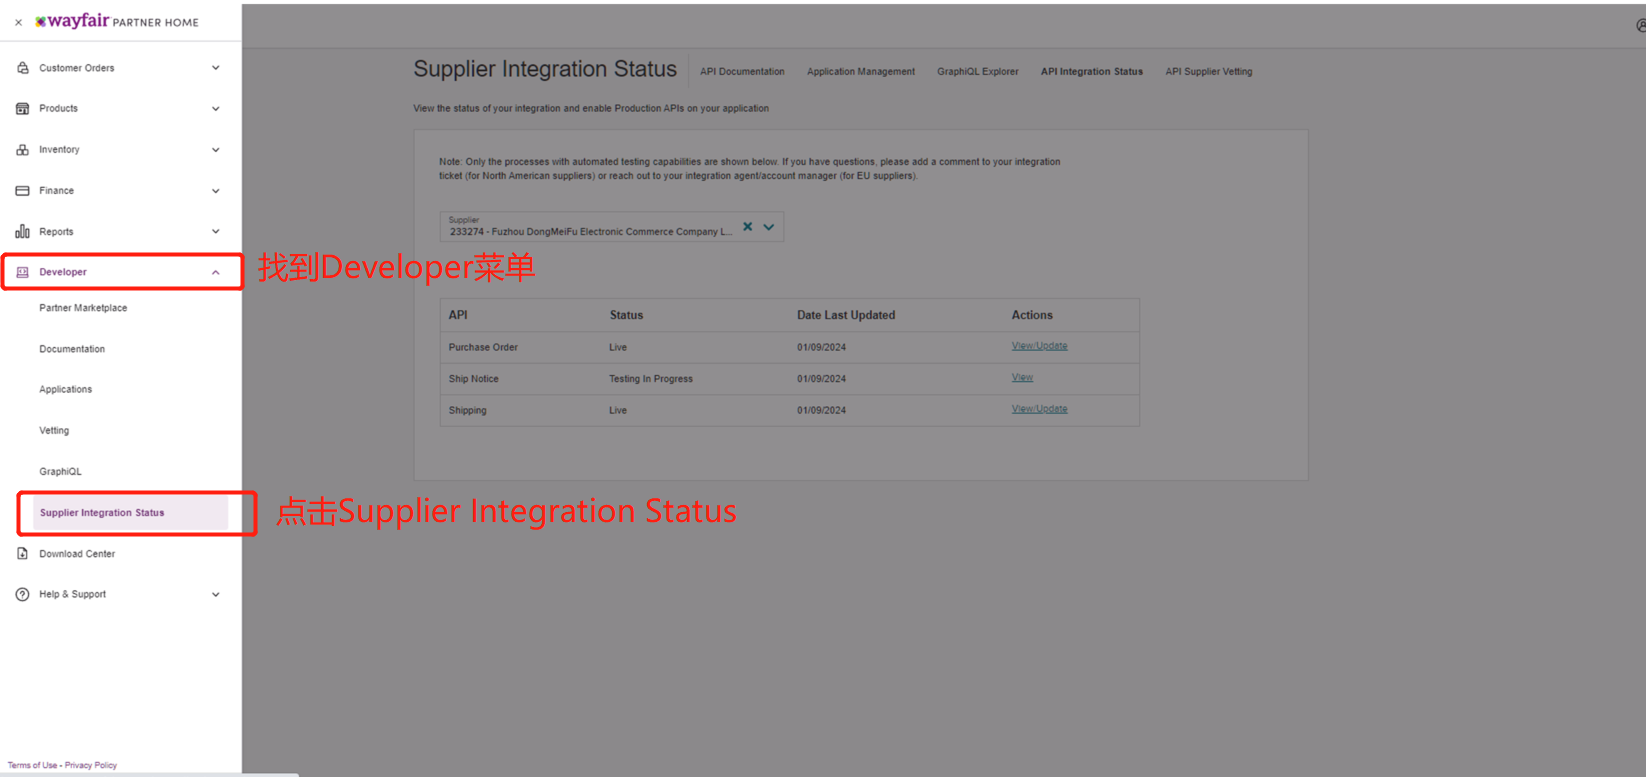
Task: Open the user account icon at top right
Action: click(1640, 26)
